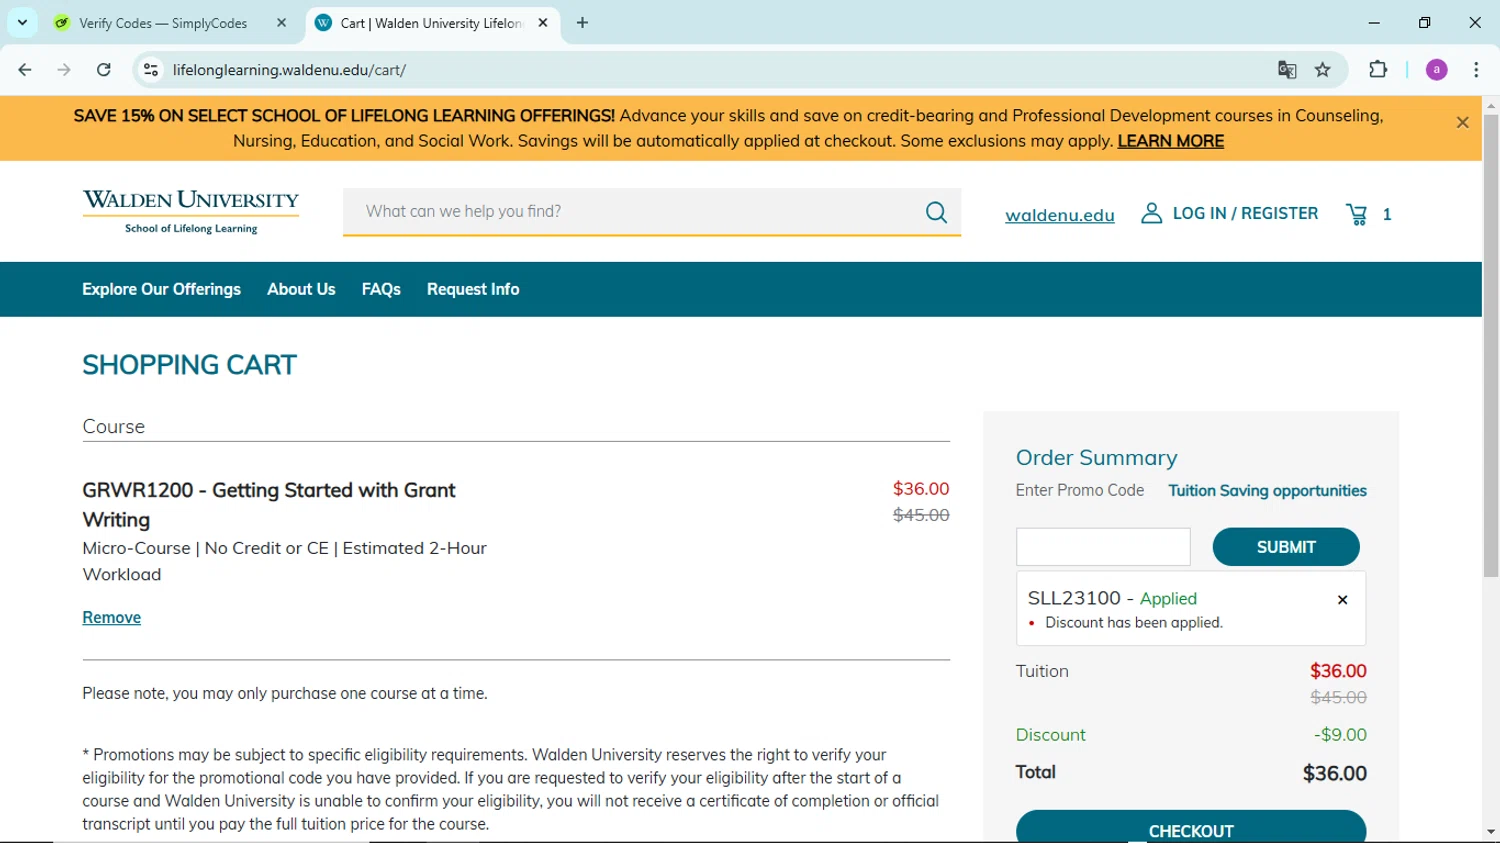Image resolution: width=1500 pixels, height=843 pixels.
Task: Click the search magnifier icon
Action: (936, 212)
